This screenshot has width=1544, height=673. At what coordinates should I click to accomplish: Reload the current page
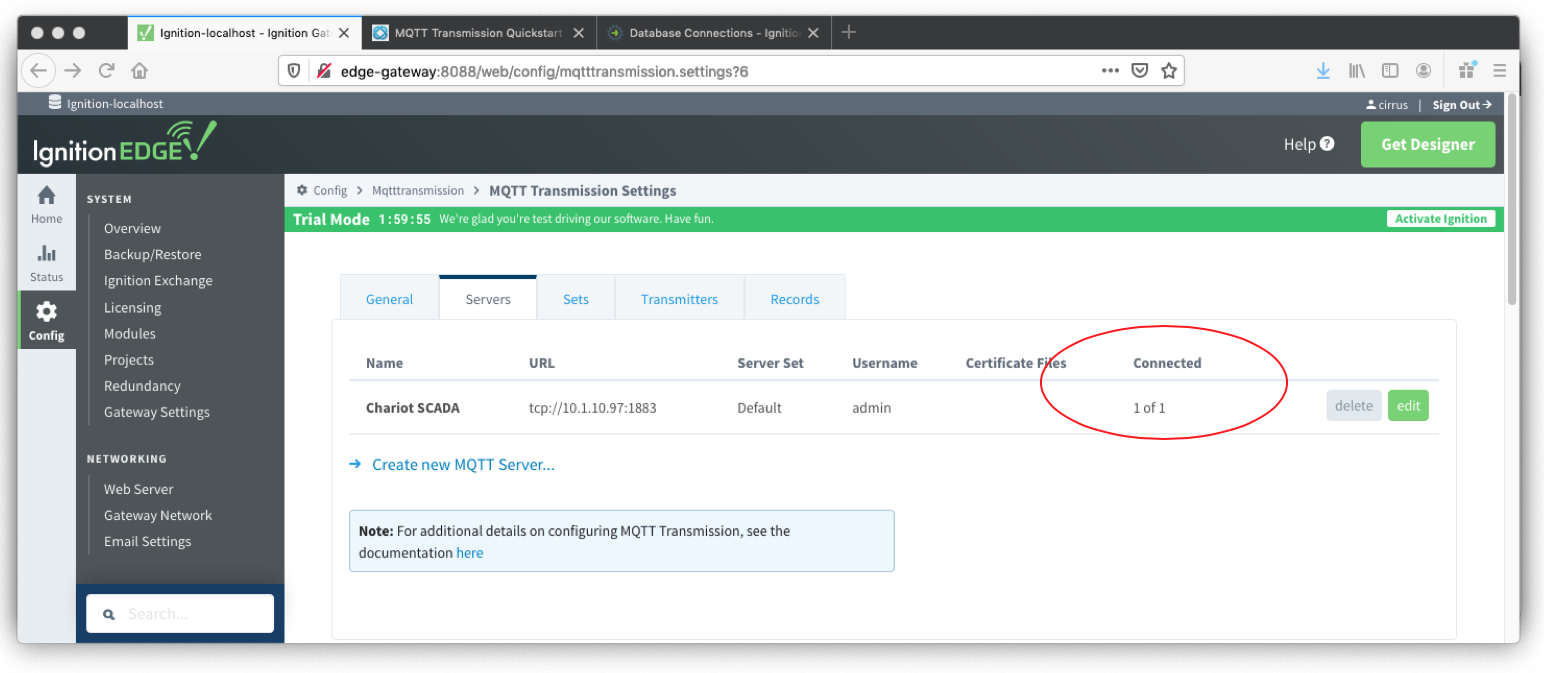point(106,71)
